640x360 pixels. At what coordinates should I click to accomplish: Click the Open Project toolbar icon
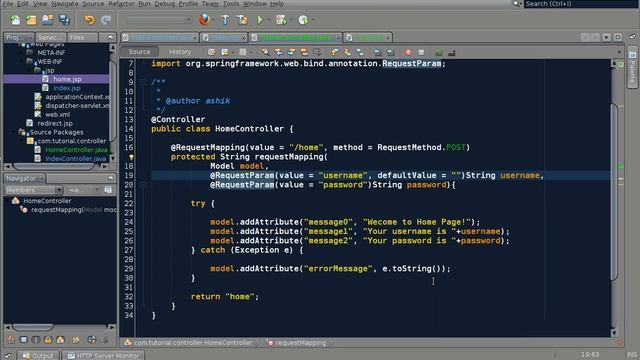48,20
